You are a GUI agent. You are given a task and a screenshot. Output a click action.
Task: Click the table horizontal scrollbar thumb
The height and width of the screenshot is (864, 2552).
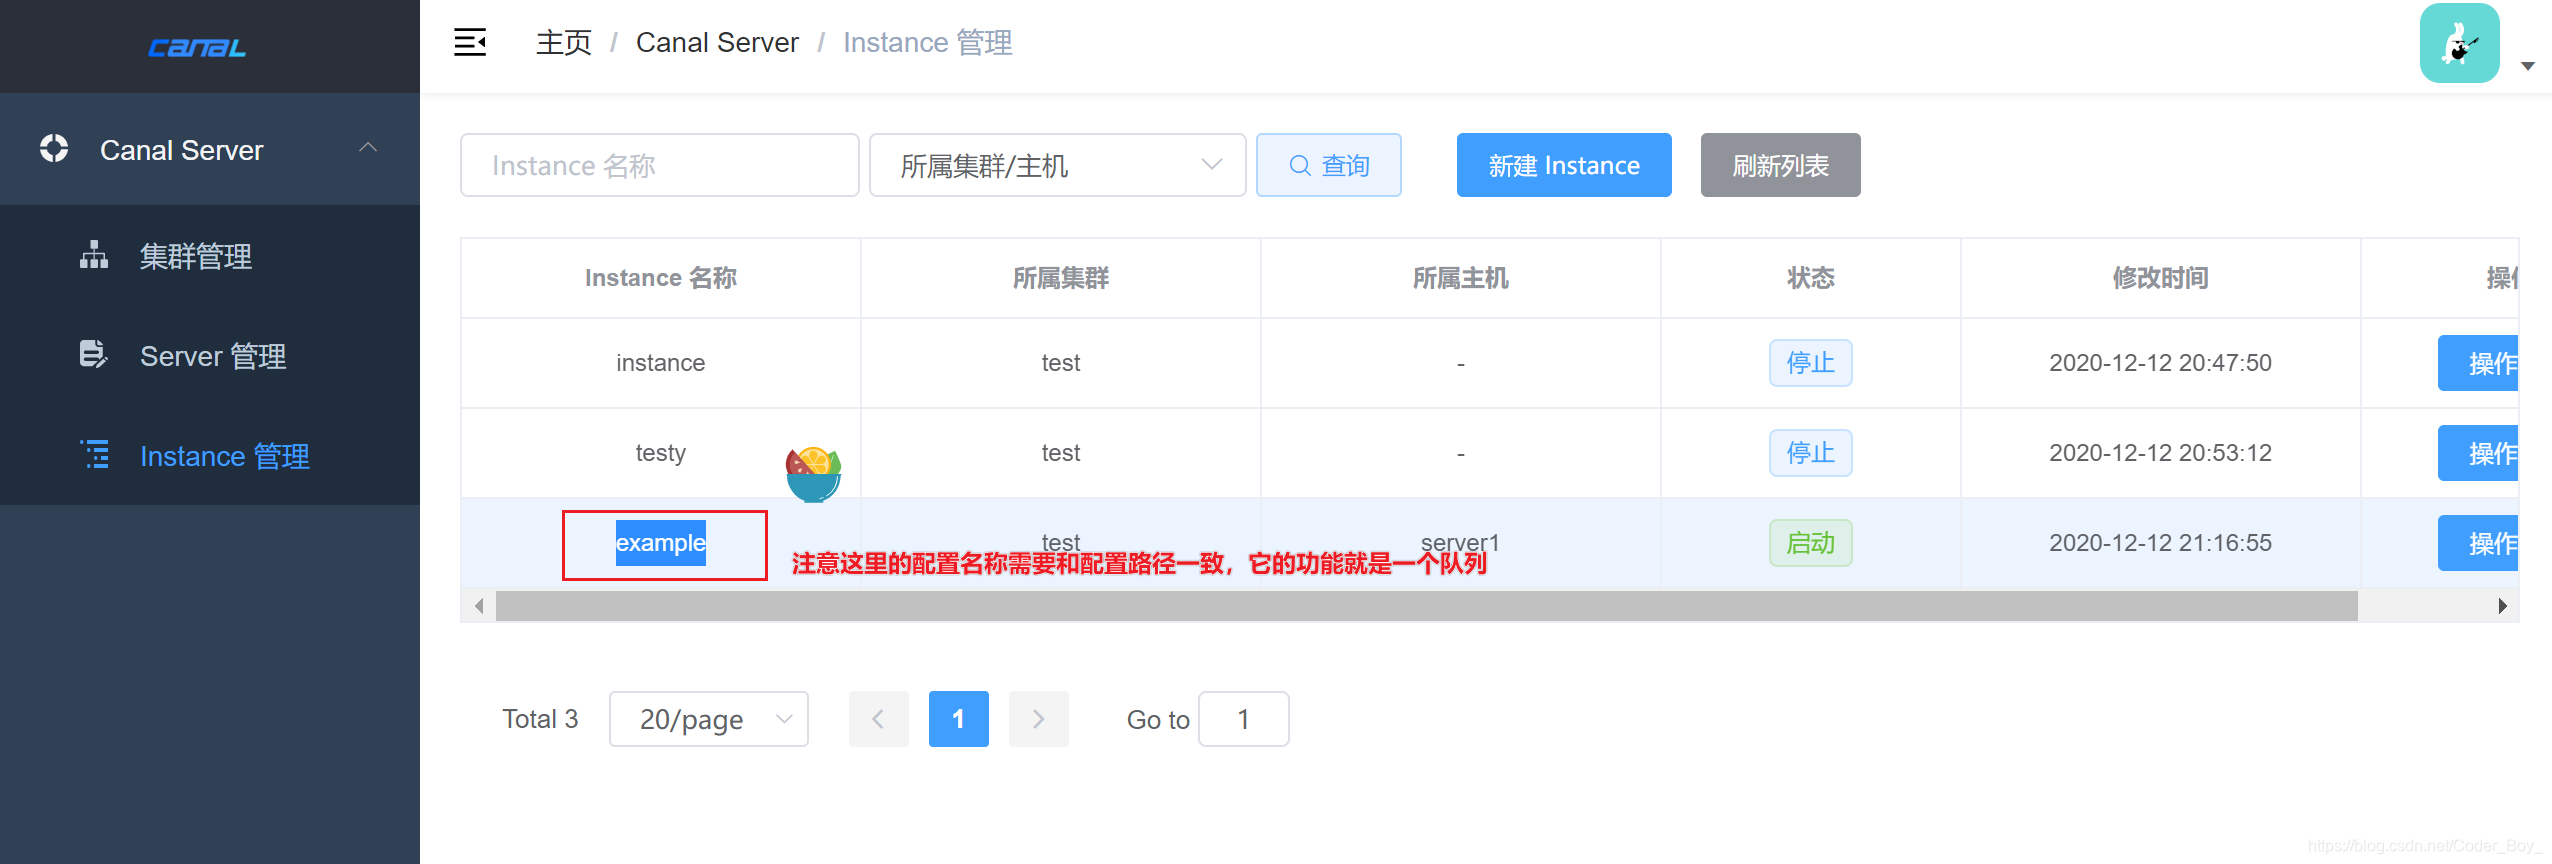(x=1426, y=606)
